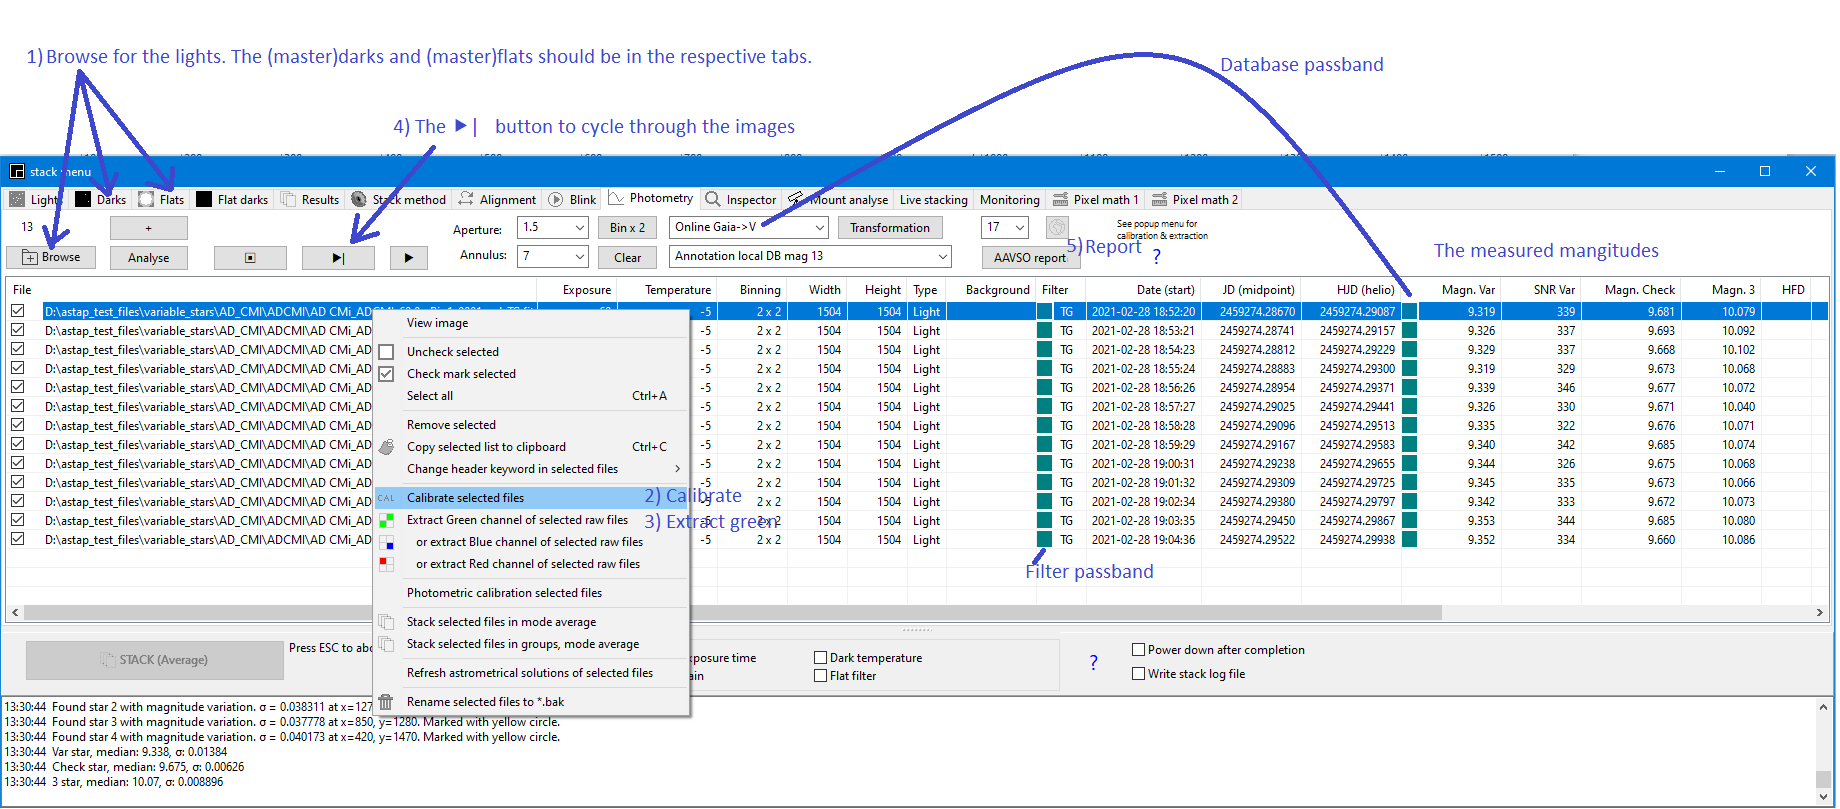The image size is (1840, 809).
Task: Click the step-forward image cycle button
Action: (x=338, y=258)
